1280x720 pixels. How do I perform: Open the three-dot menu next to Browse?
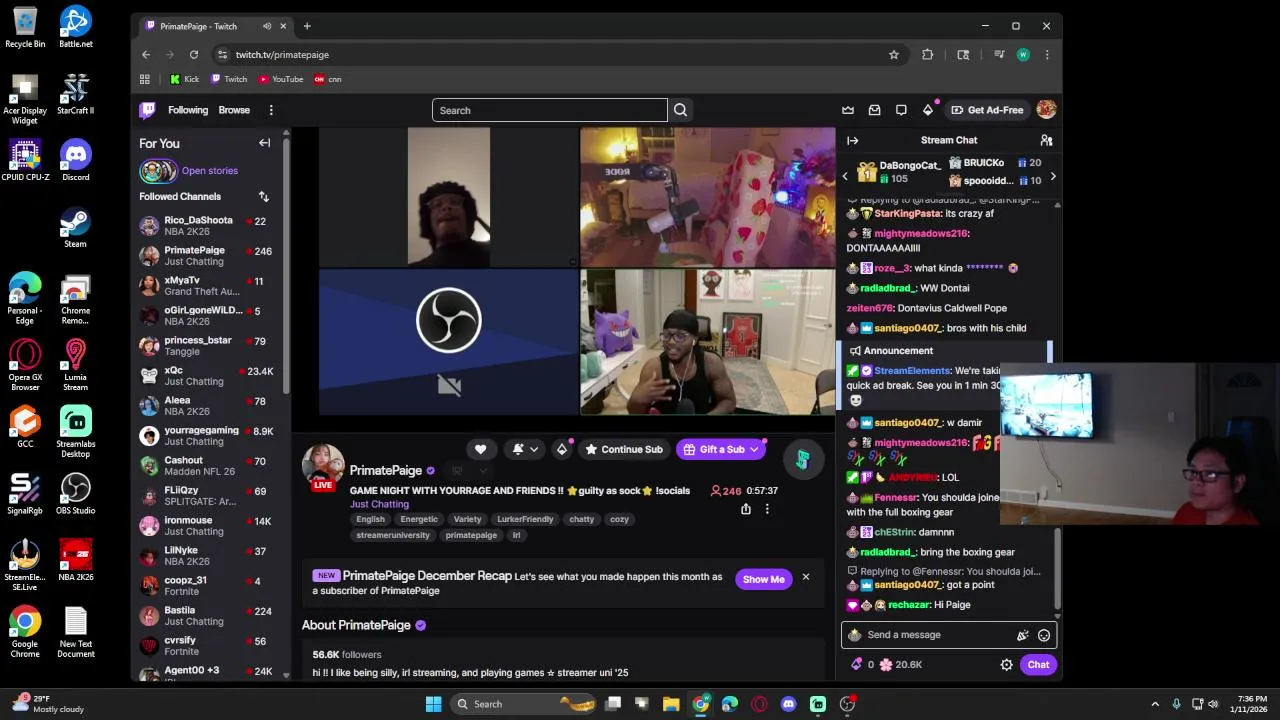click(x=270, y=110)
